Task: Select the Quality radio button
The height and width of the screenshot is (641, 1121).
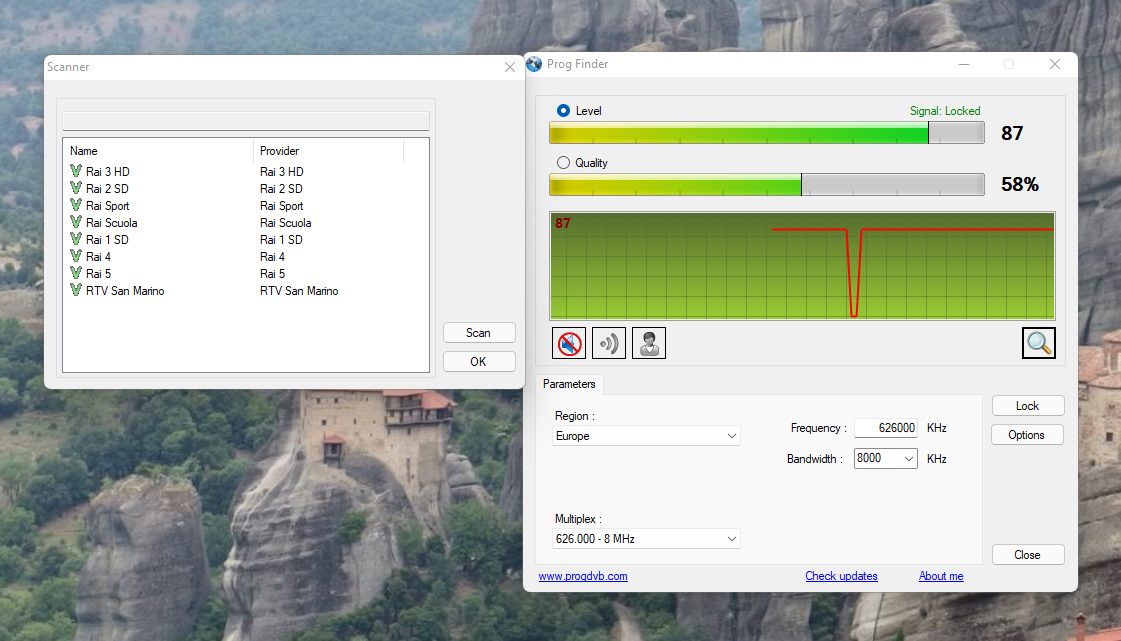Action: pyautogui.click(x=563, y=163)
